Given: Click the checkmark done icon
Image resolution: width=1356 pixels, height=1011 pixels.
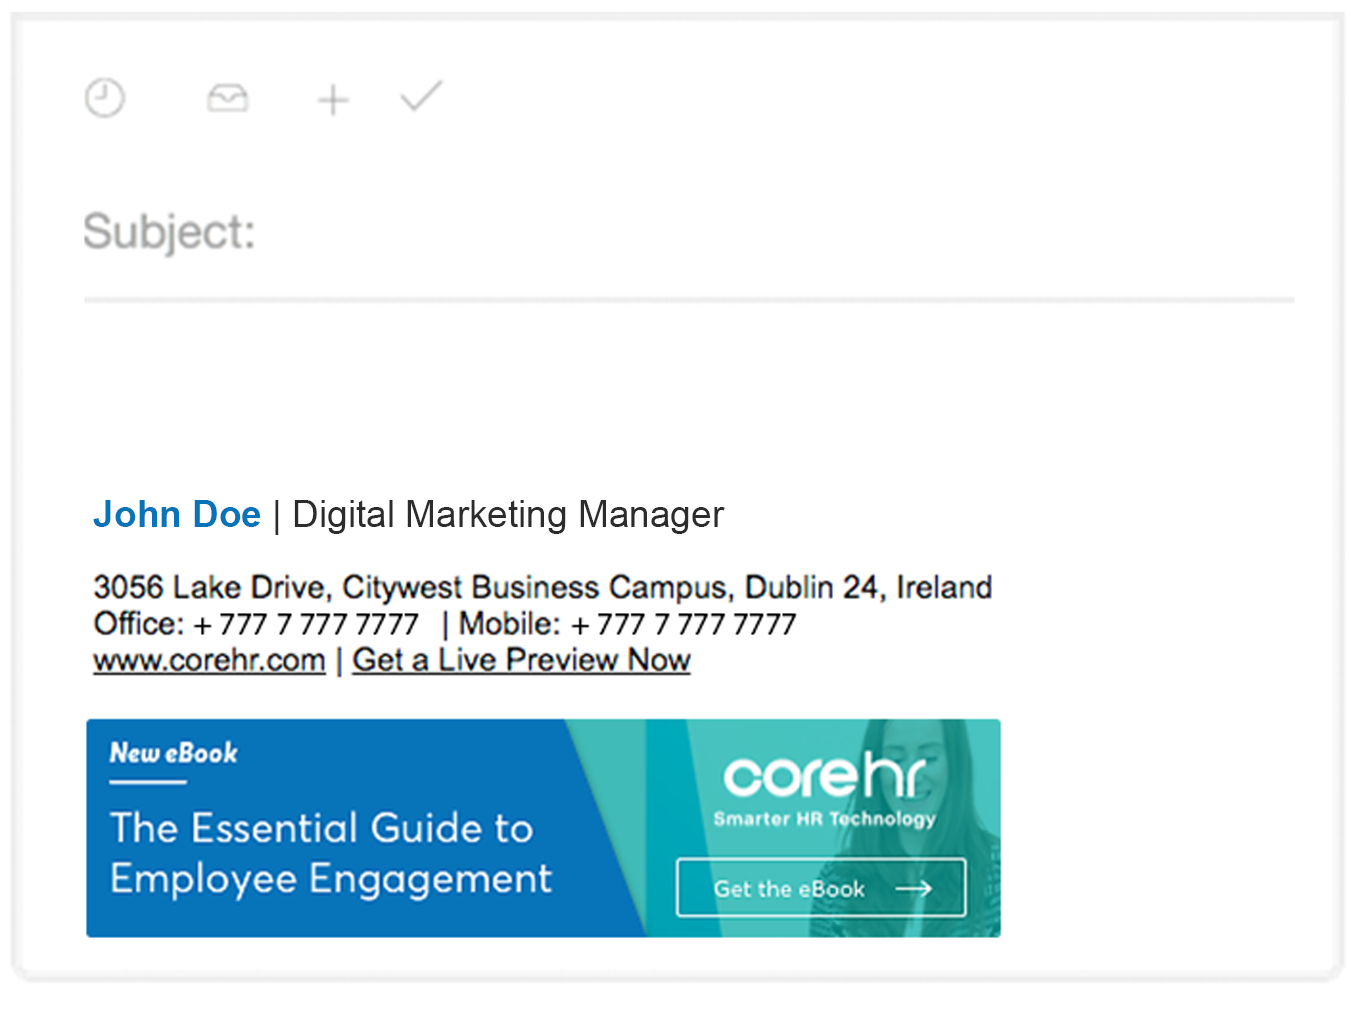Looking at the screenshot, I should [x=421, y=96].
